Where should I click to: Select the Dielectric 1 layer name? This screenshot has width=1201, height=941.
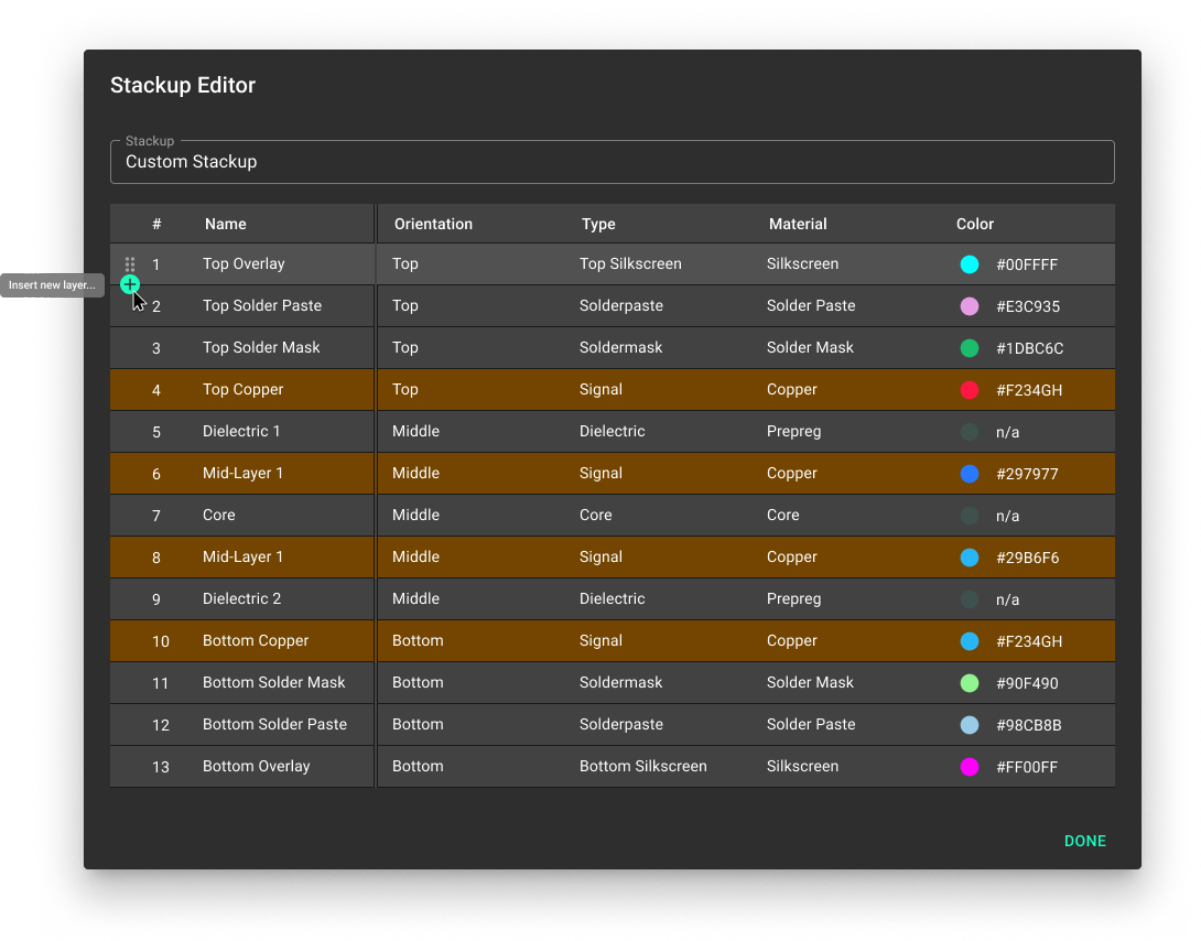point(241,431)
